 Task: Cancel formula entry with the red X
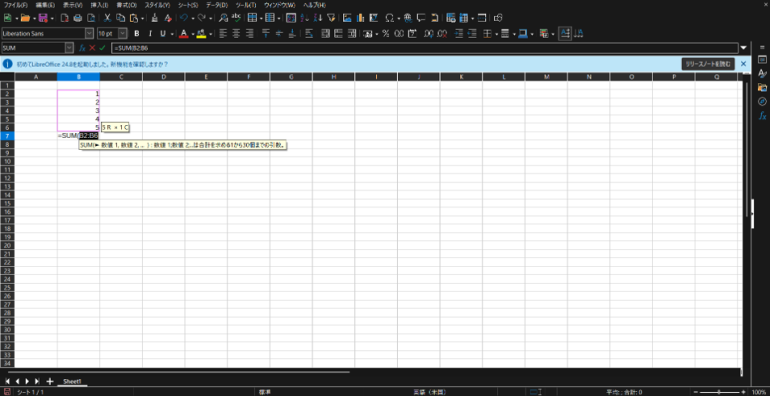pos(92,48)
